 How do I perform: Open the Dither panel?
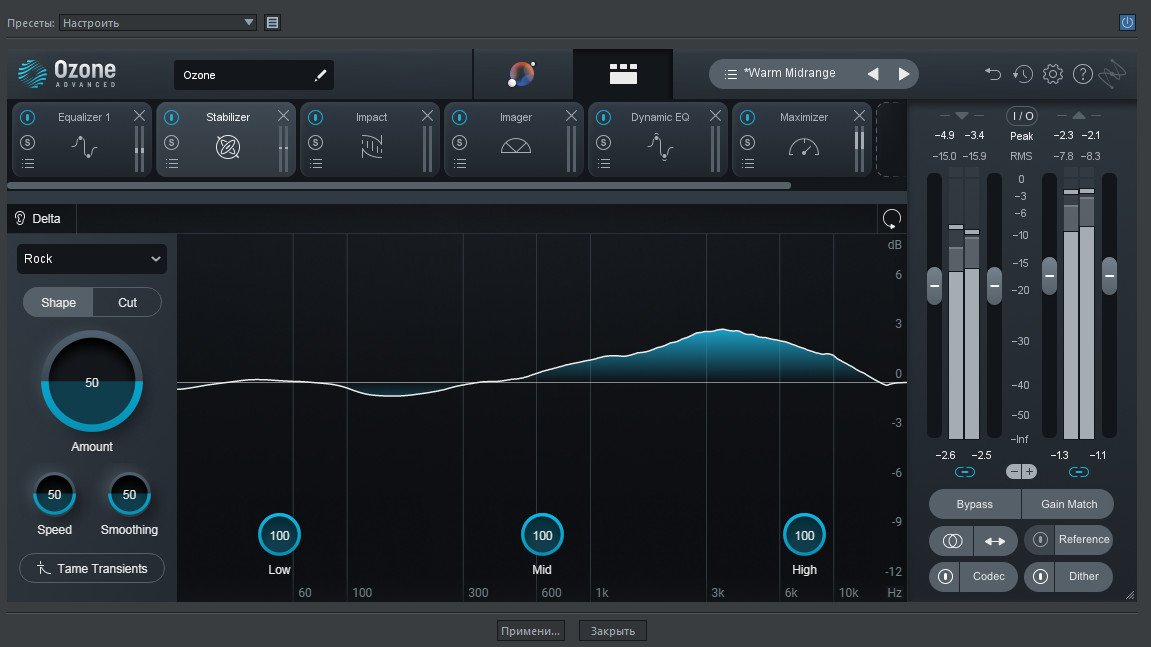click(1083, 576)
